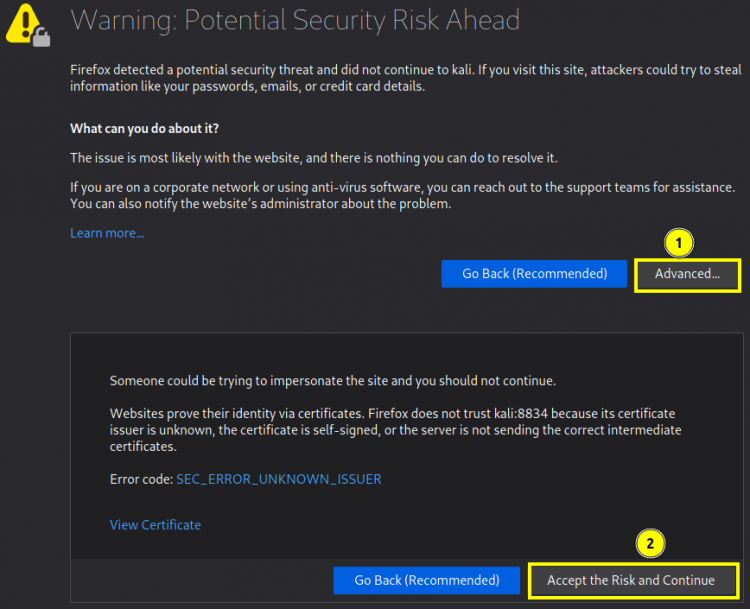Click Go Back (Recommended) in the advanced panel
The height and width of the screenshot is (609, 750).
pos(427,580)
